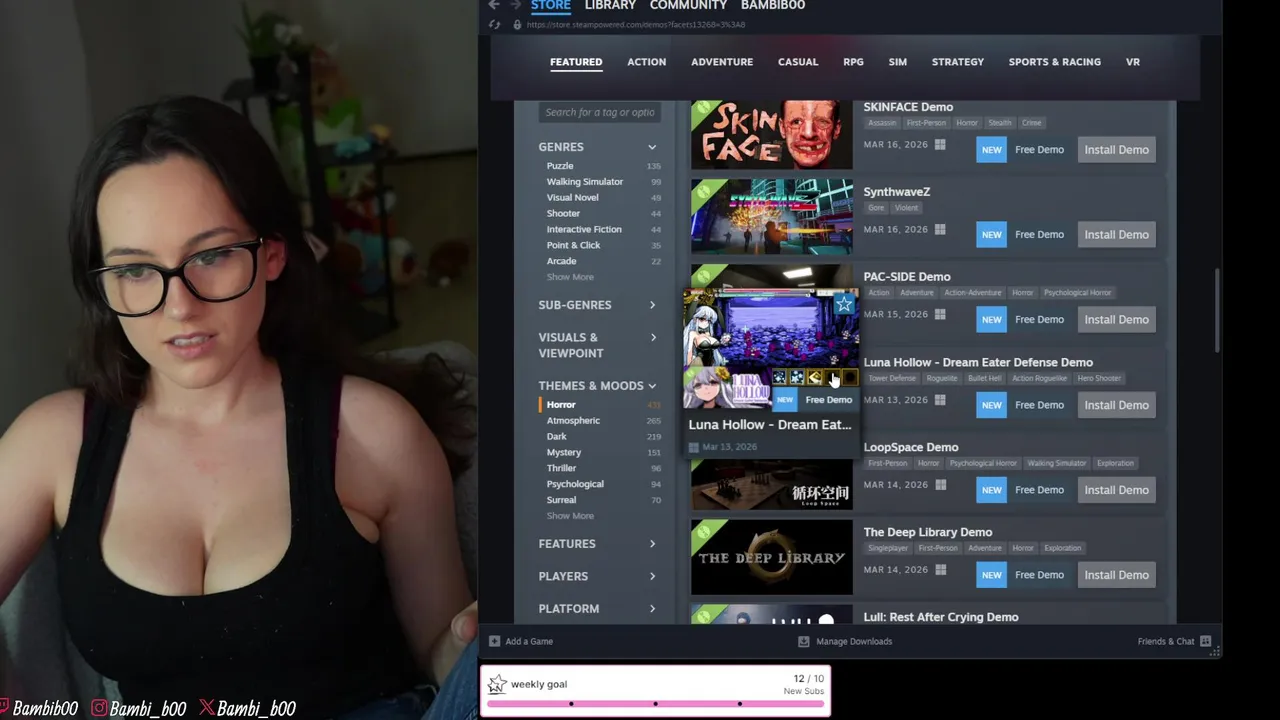Reload the store page with refresh icon
Image resolution: width=1280 pixels, height=720 pixels.
(x=495, y=24)
